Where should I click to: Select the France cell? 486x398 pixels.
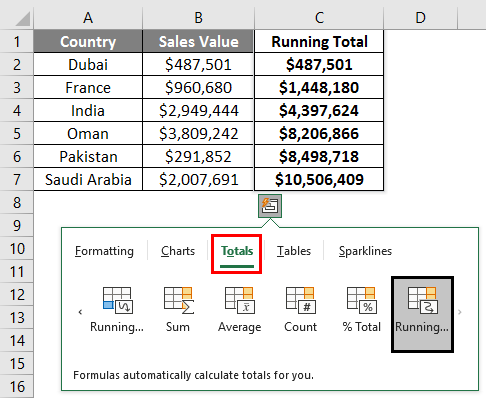coord(88,87)
